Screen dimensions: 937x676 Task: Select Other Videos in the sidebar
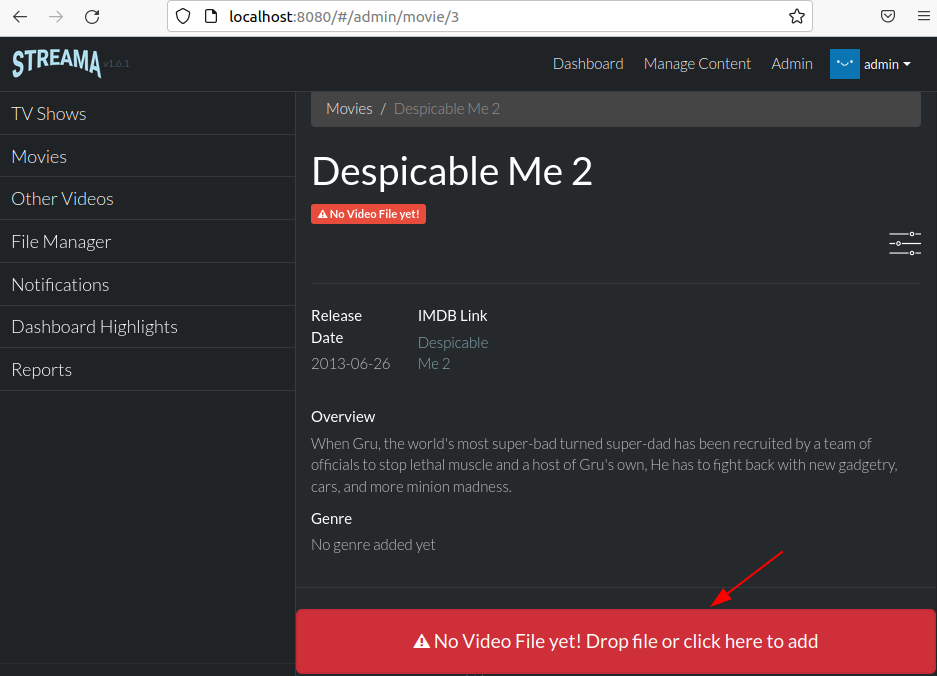pos(148,198)
